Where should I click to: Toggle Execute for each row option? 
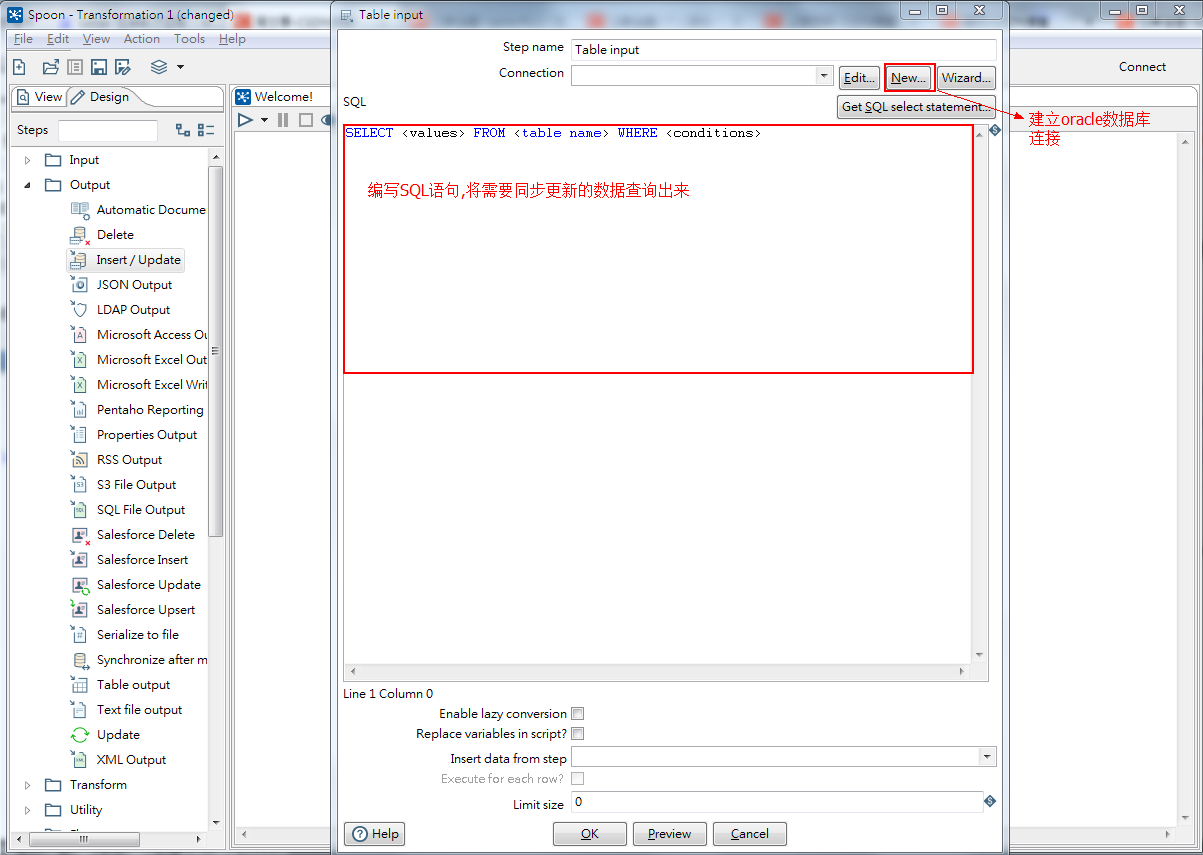[x=577, y=778]
